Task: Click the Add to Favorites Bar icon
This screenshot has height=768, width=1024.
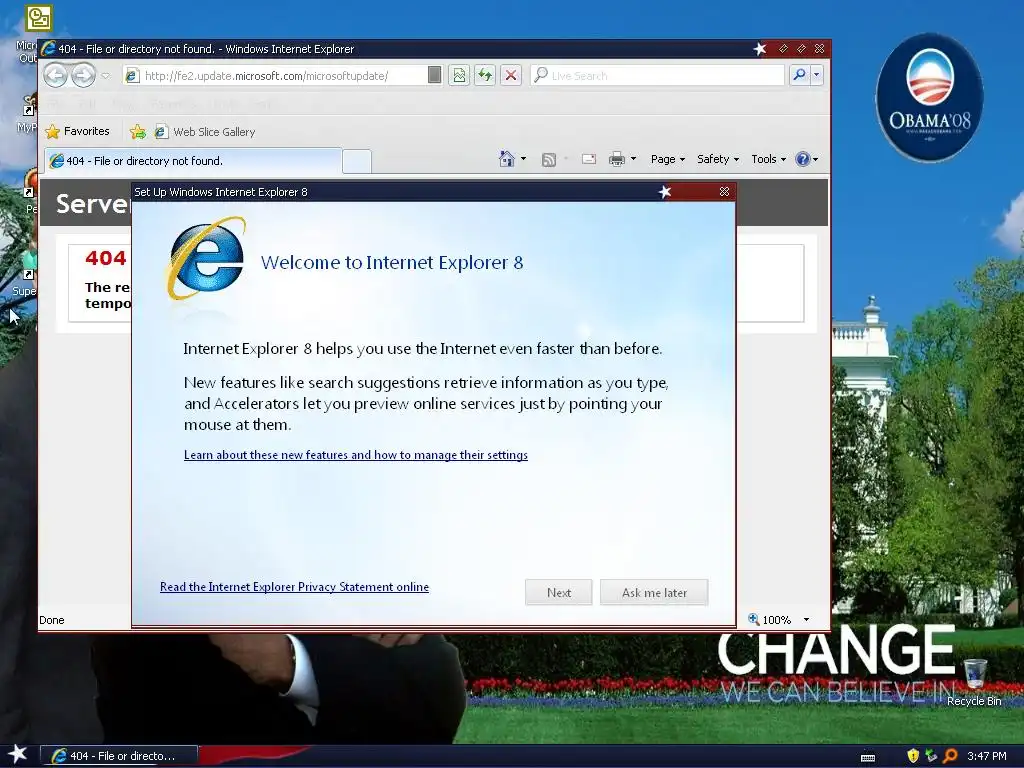Action: point(138,132)
